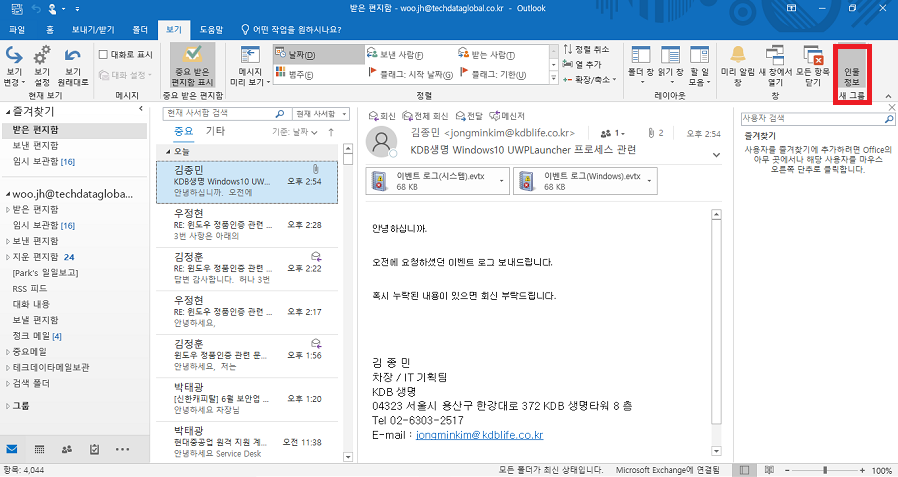Open 폴더 창 layout icon
The image size is (898, 477).
(641, 66)
